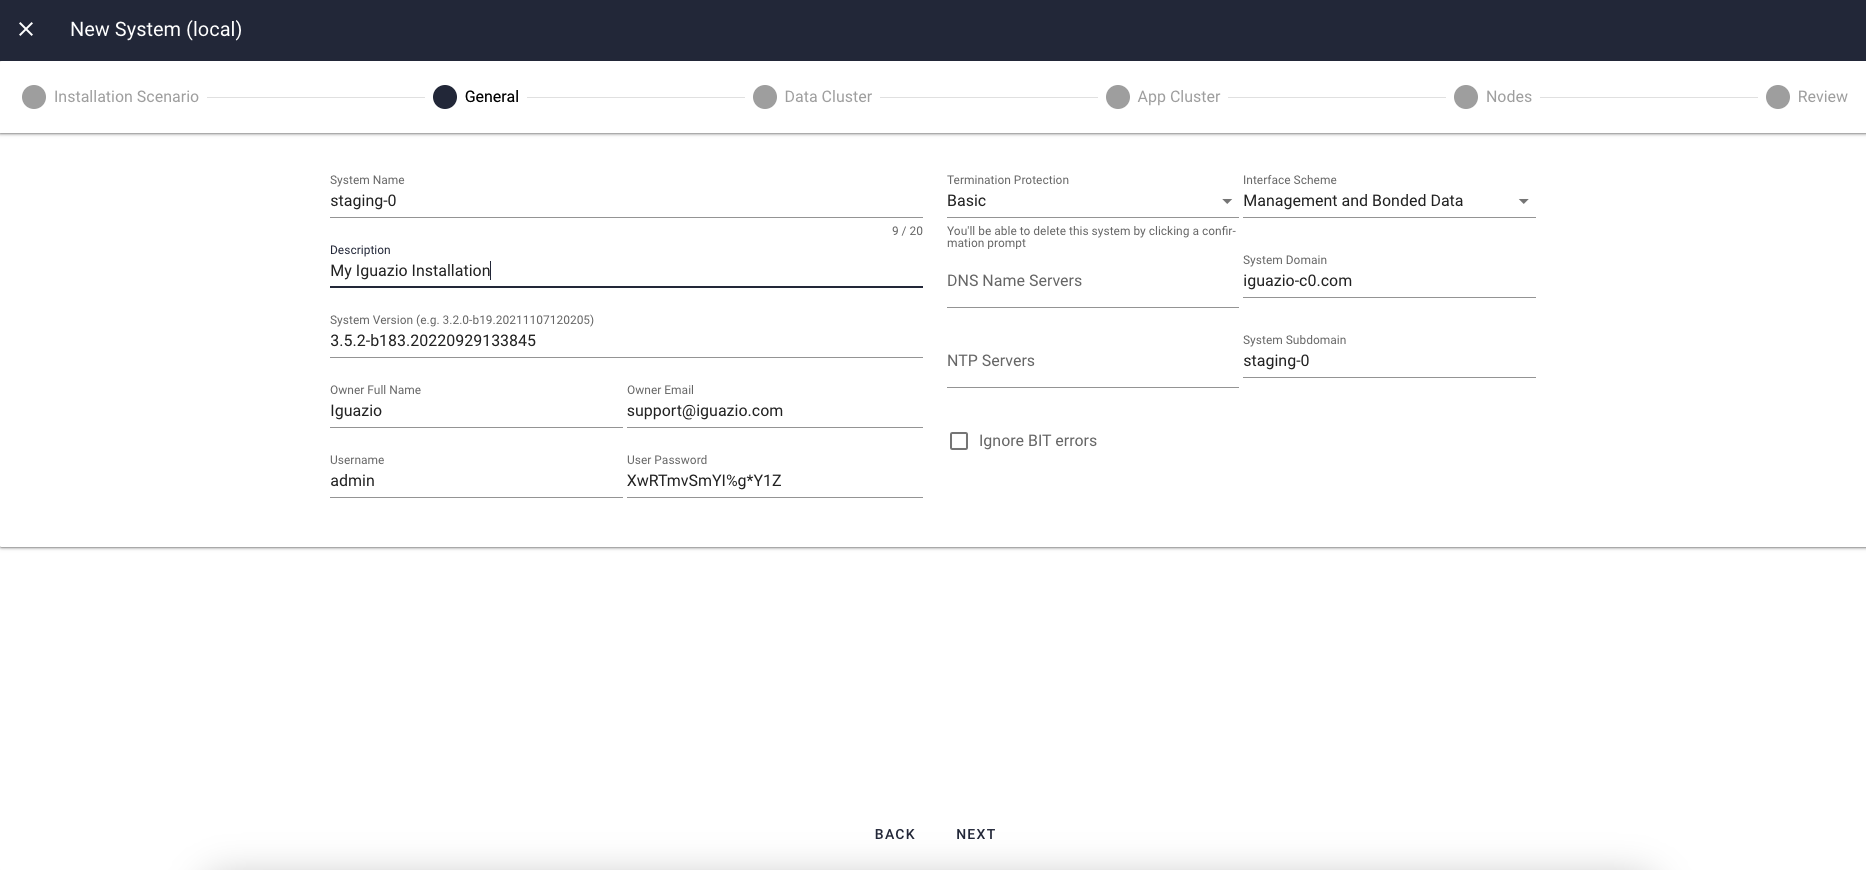Click the Management and Bonded Data value
The image size is (1866, 870).
[x=1353, y=201]
